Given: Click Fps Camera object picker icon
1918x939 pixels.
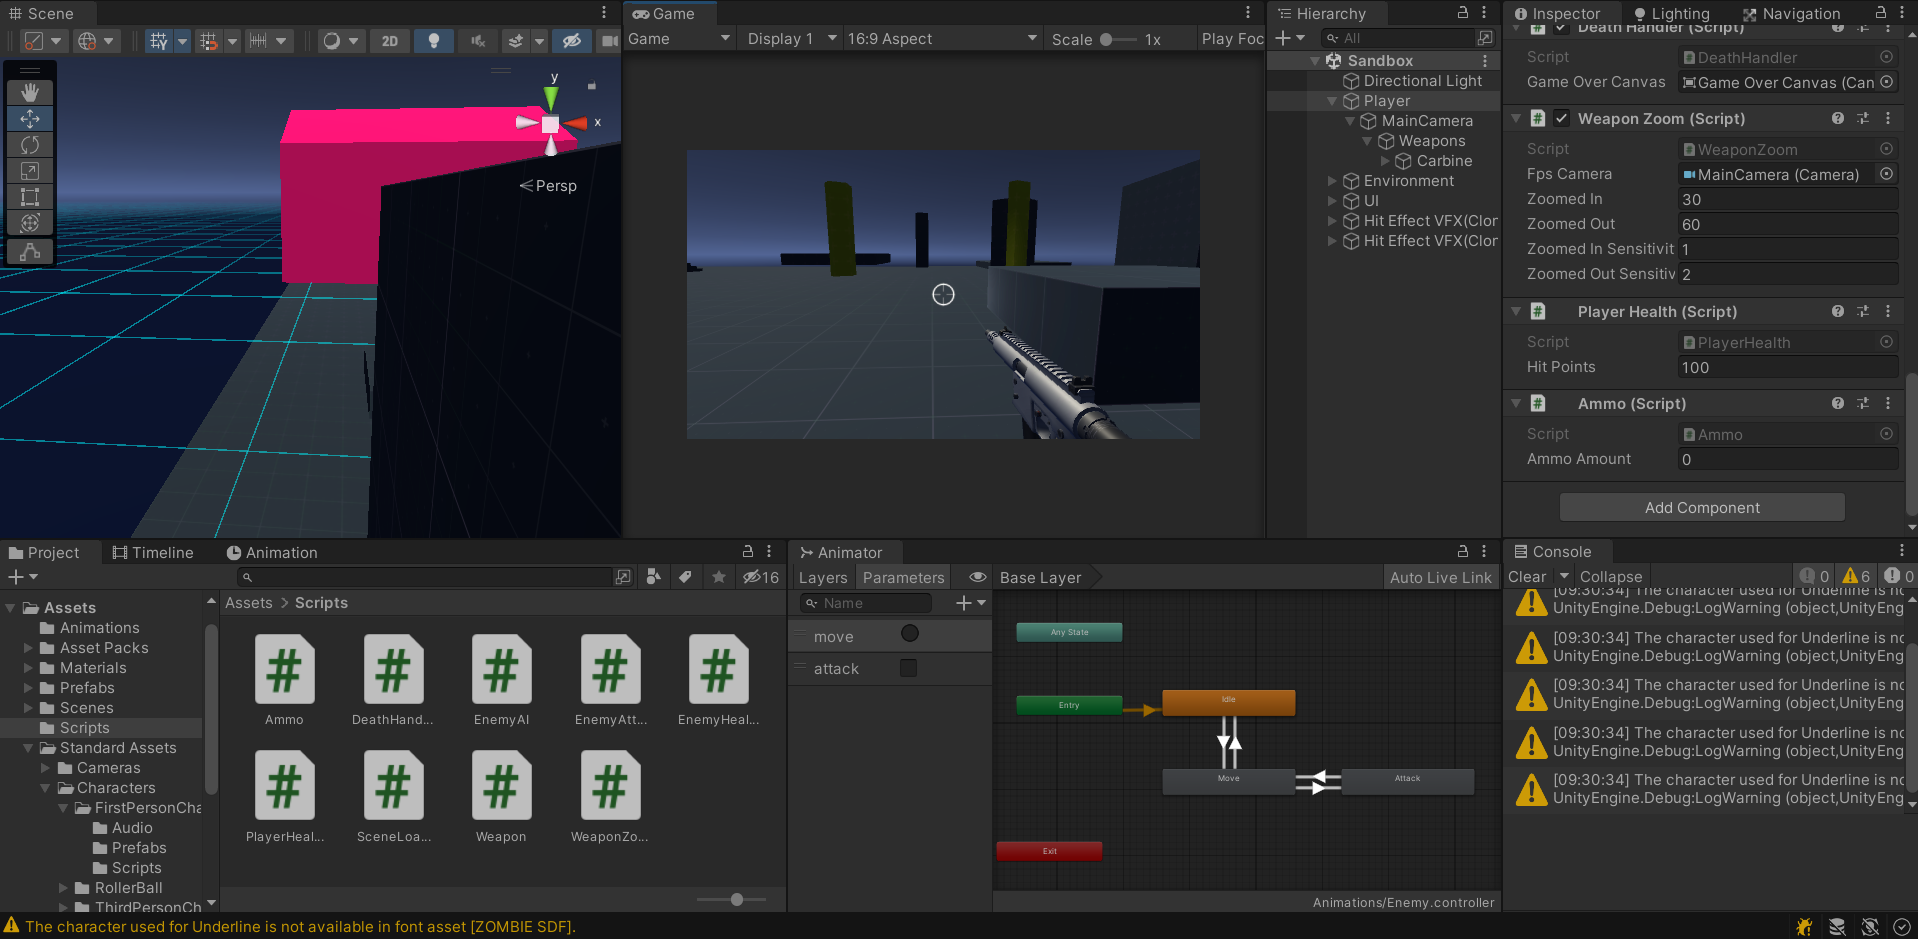Looking at the screenshot, I should (x=1886, y=174).
